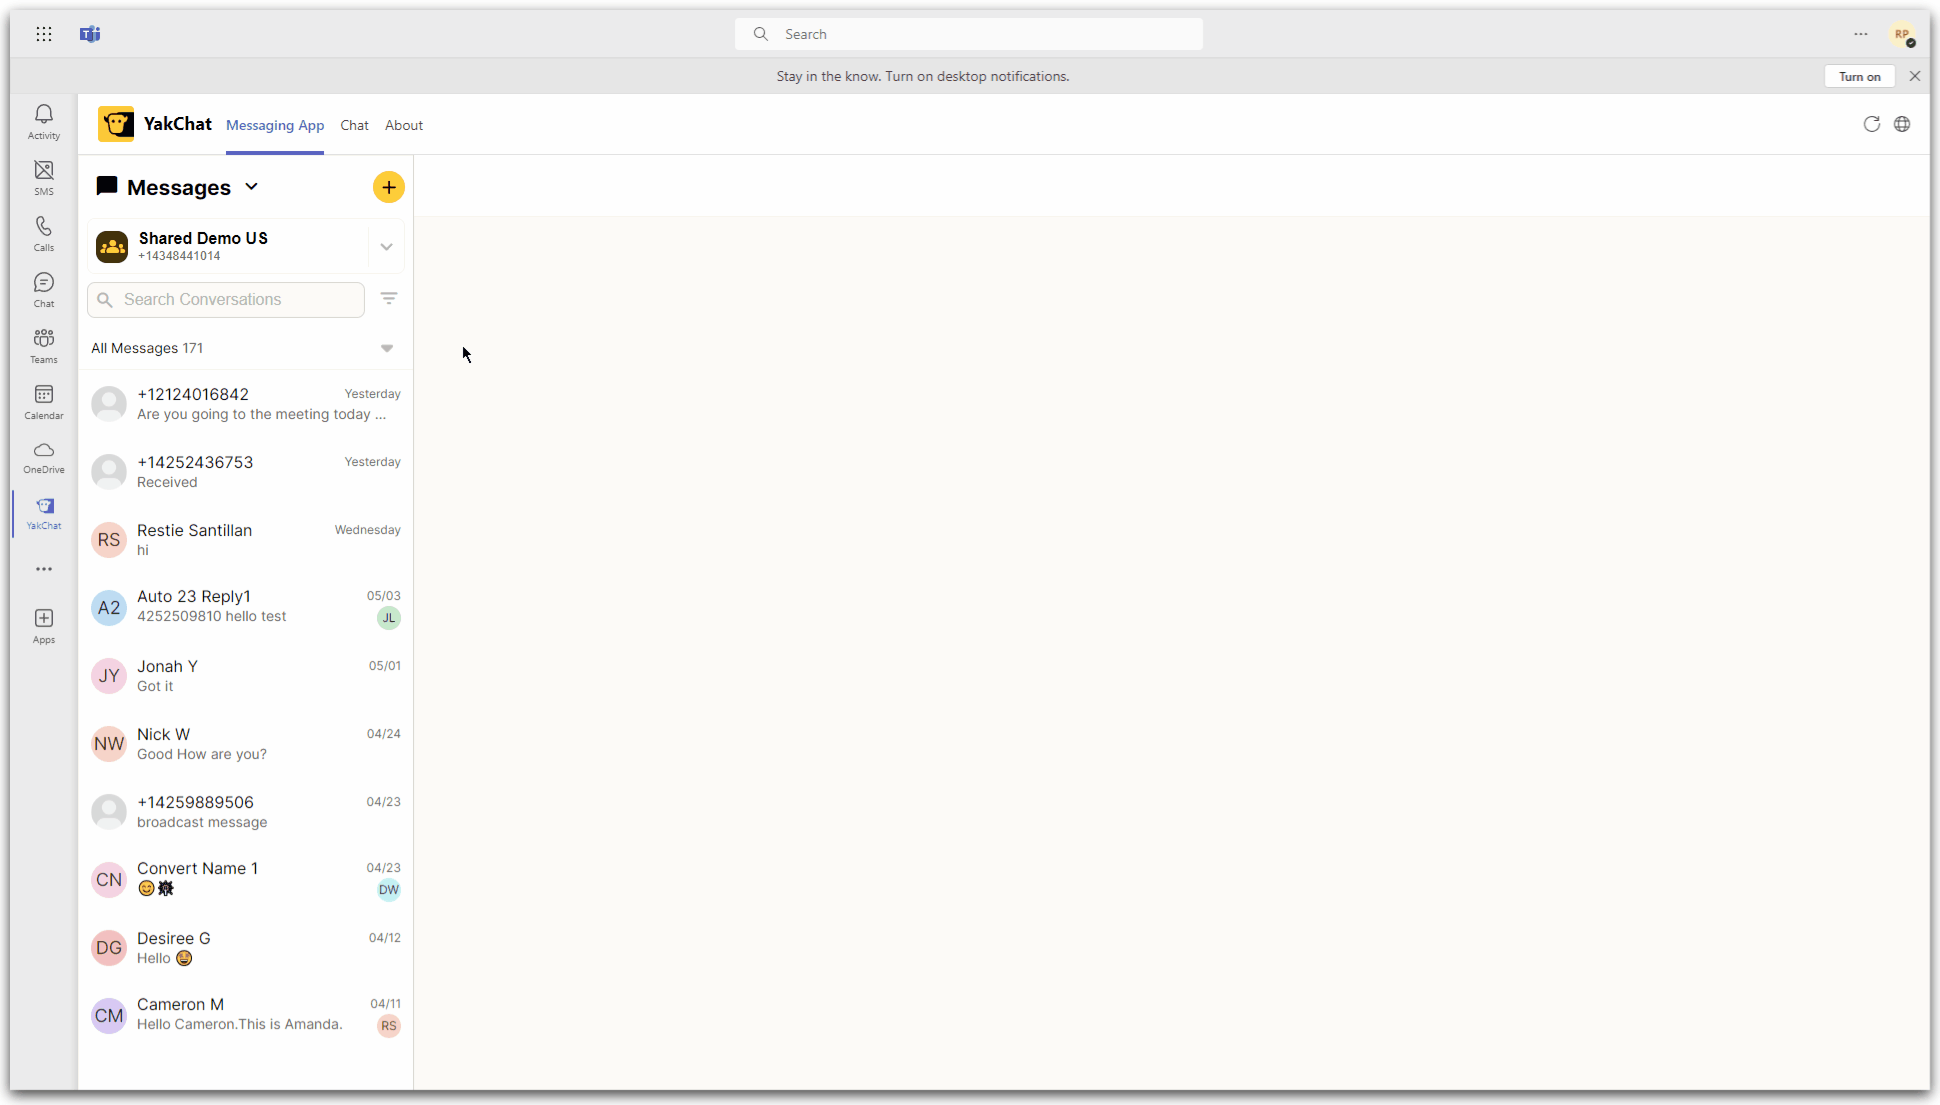The width and height of the screenshot is (1940, 1105).
Task: Click the Messages speech bubble icon
Action: (107, 186)
